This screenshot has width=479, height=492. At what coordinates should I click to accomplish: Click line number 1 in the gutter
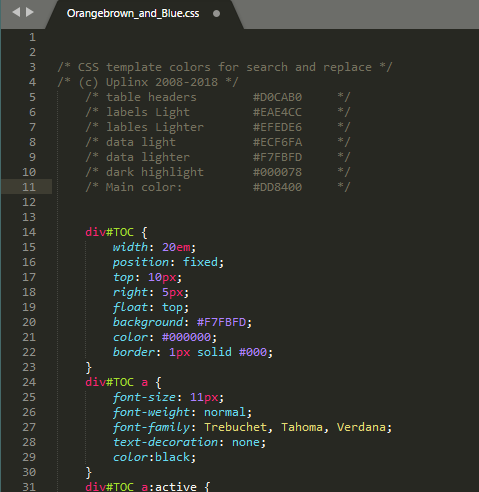pos(32,37)
